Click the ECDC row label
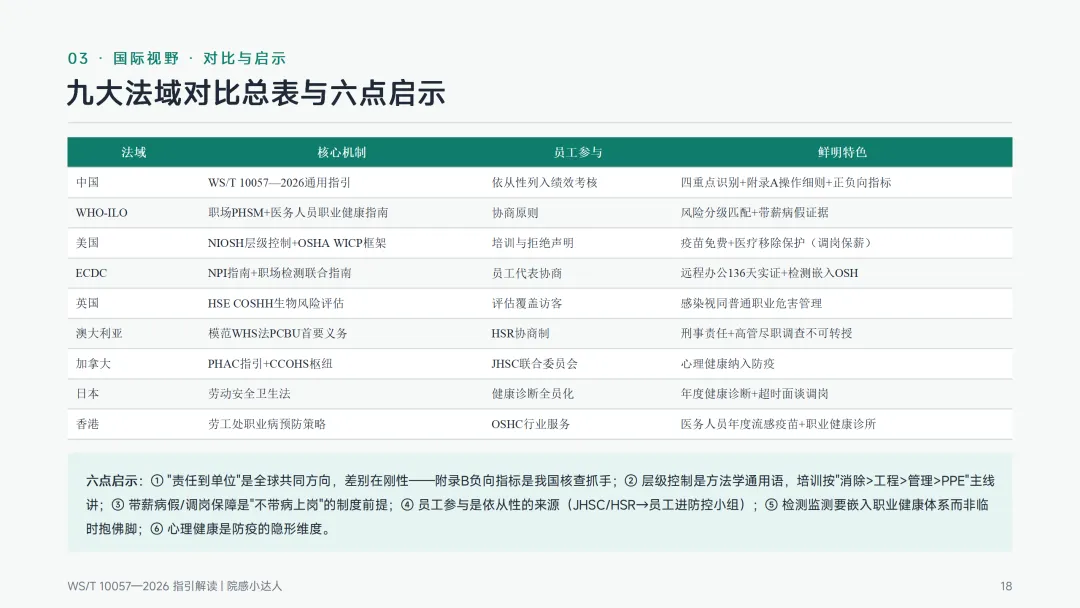The width and height of the screenshot is (1080, 608). coord(91,273)
